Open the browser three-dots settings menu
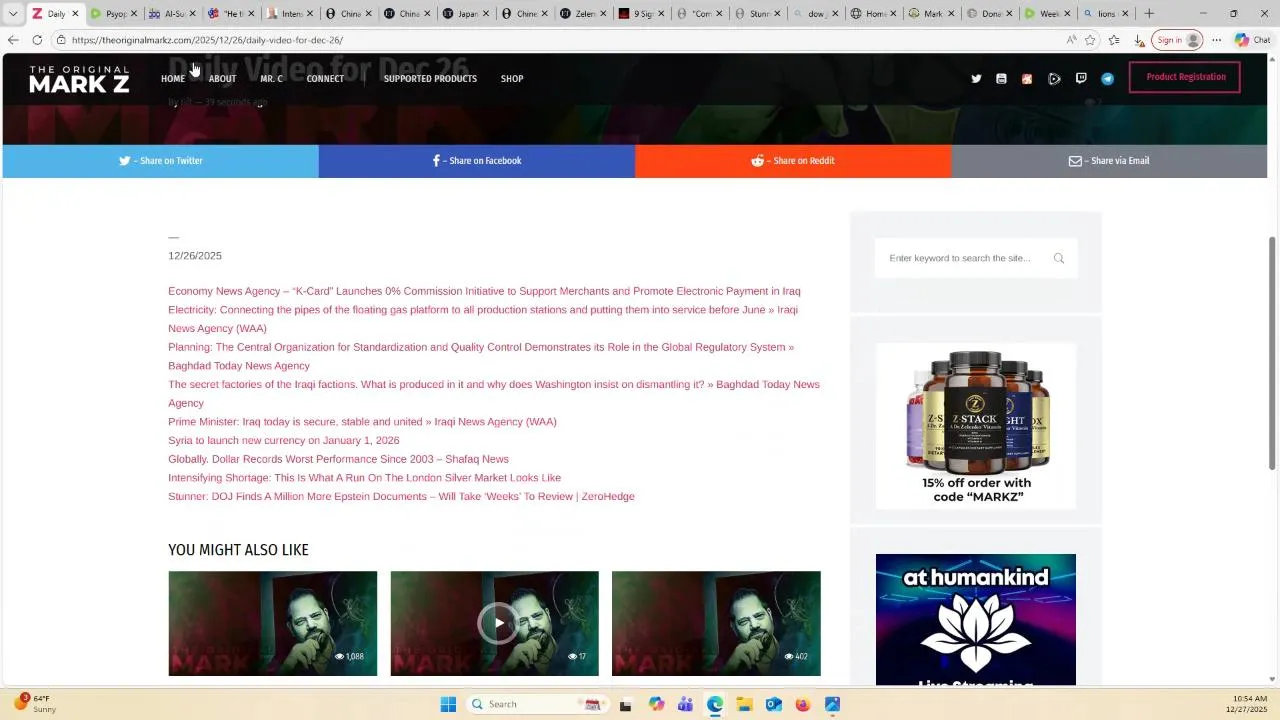 [x=1216, y=40]
